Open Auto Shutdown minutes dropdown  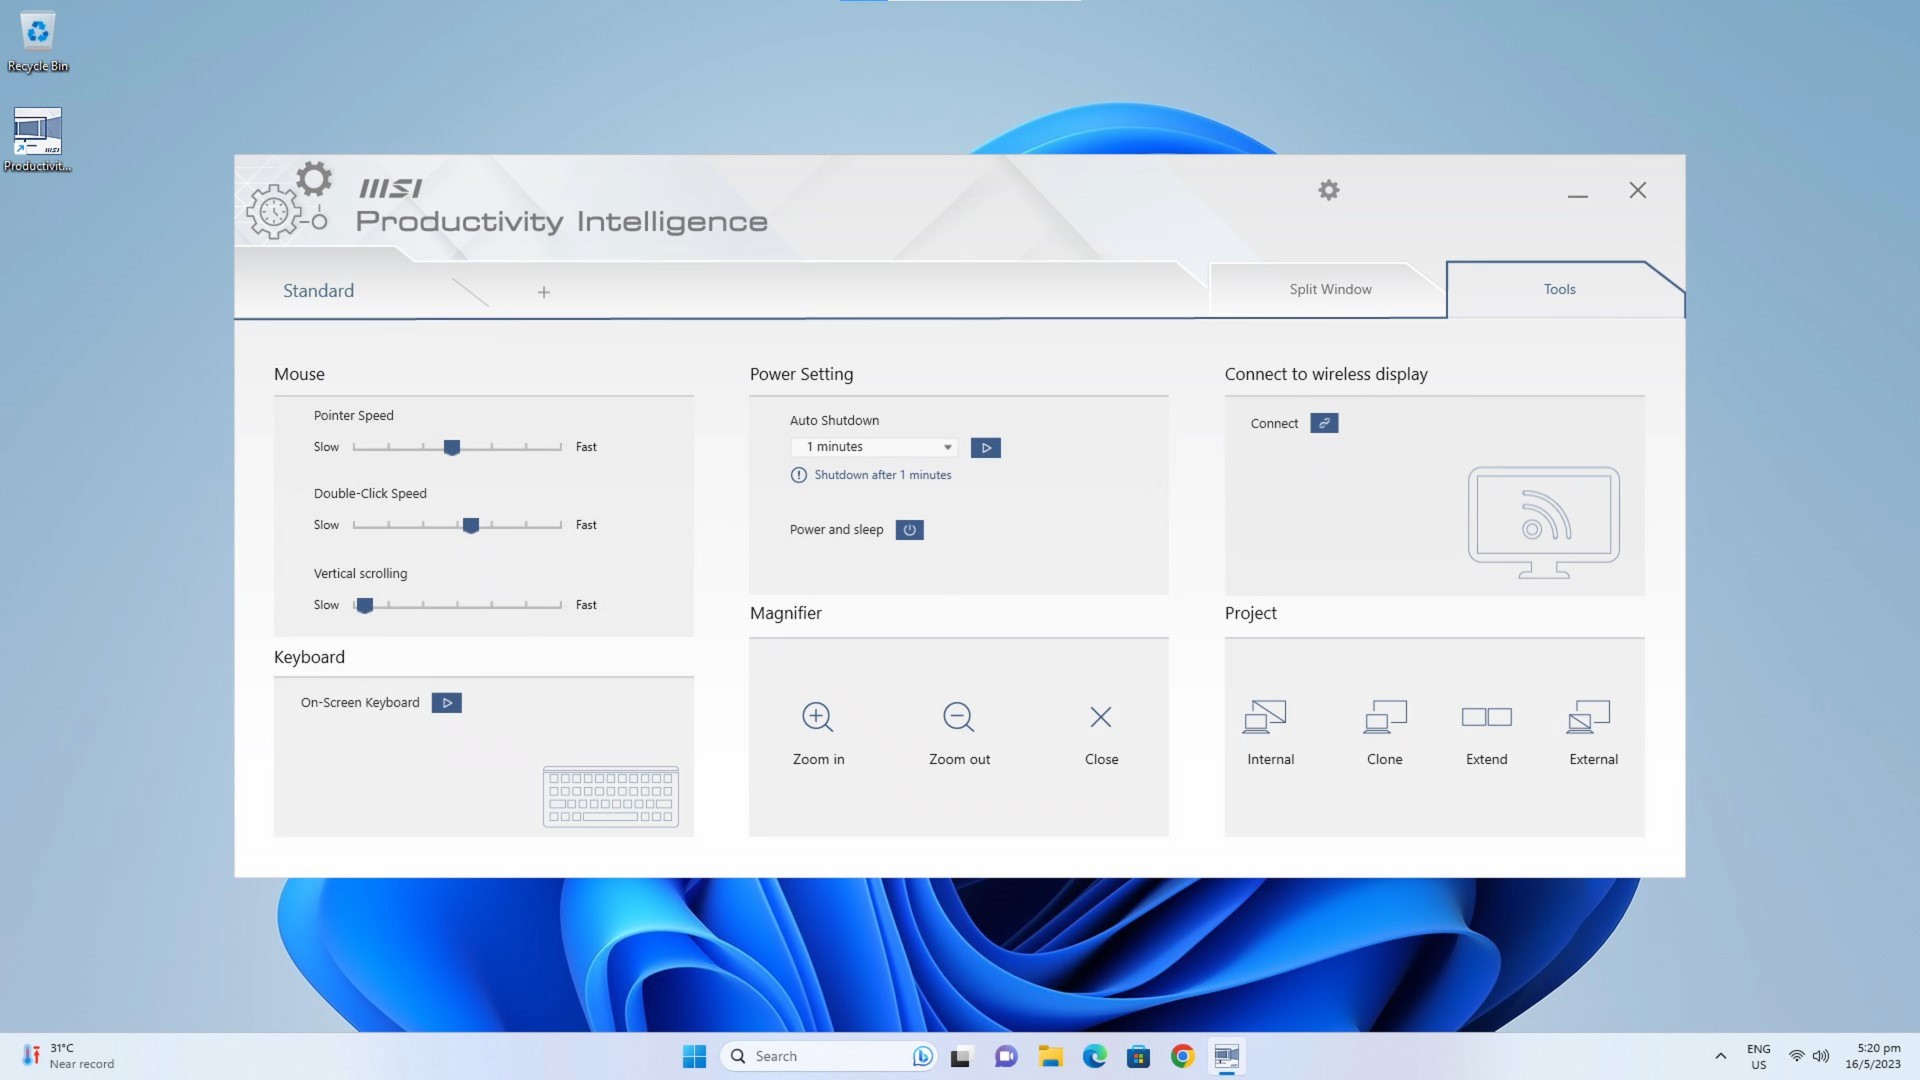tap(874, 447)
